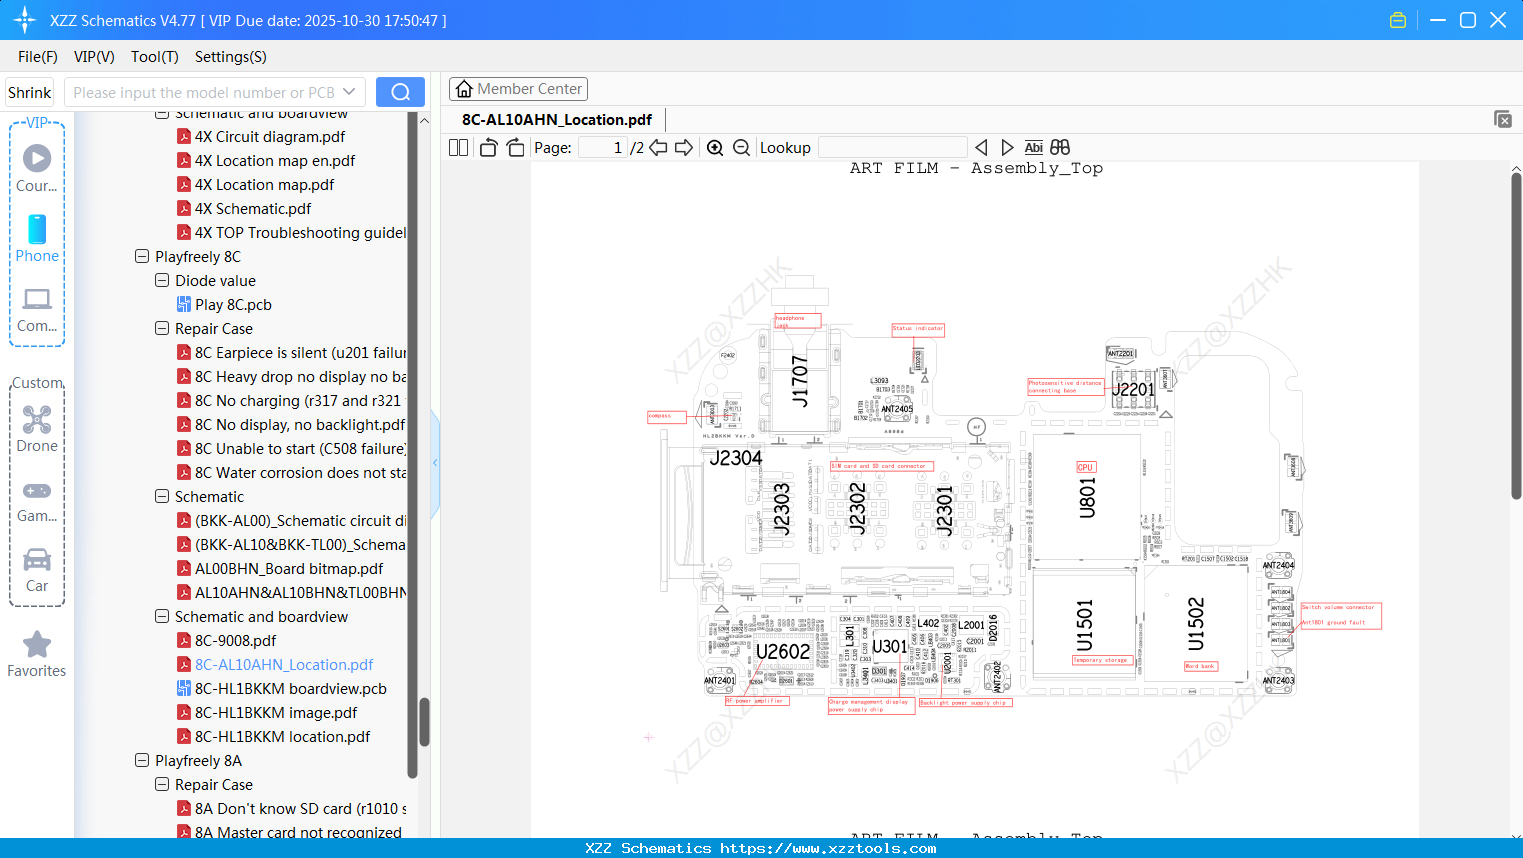1523x858 pixels.
Task: Collapse the left file panel using the side handle
Action: tap(435, 462)
